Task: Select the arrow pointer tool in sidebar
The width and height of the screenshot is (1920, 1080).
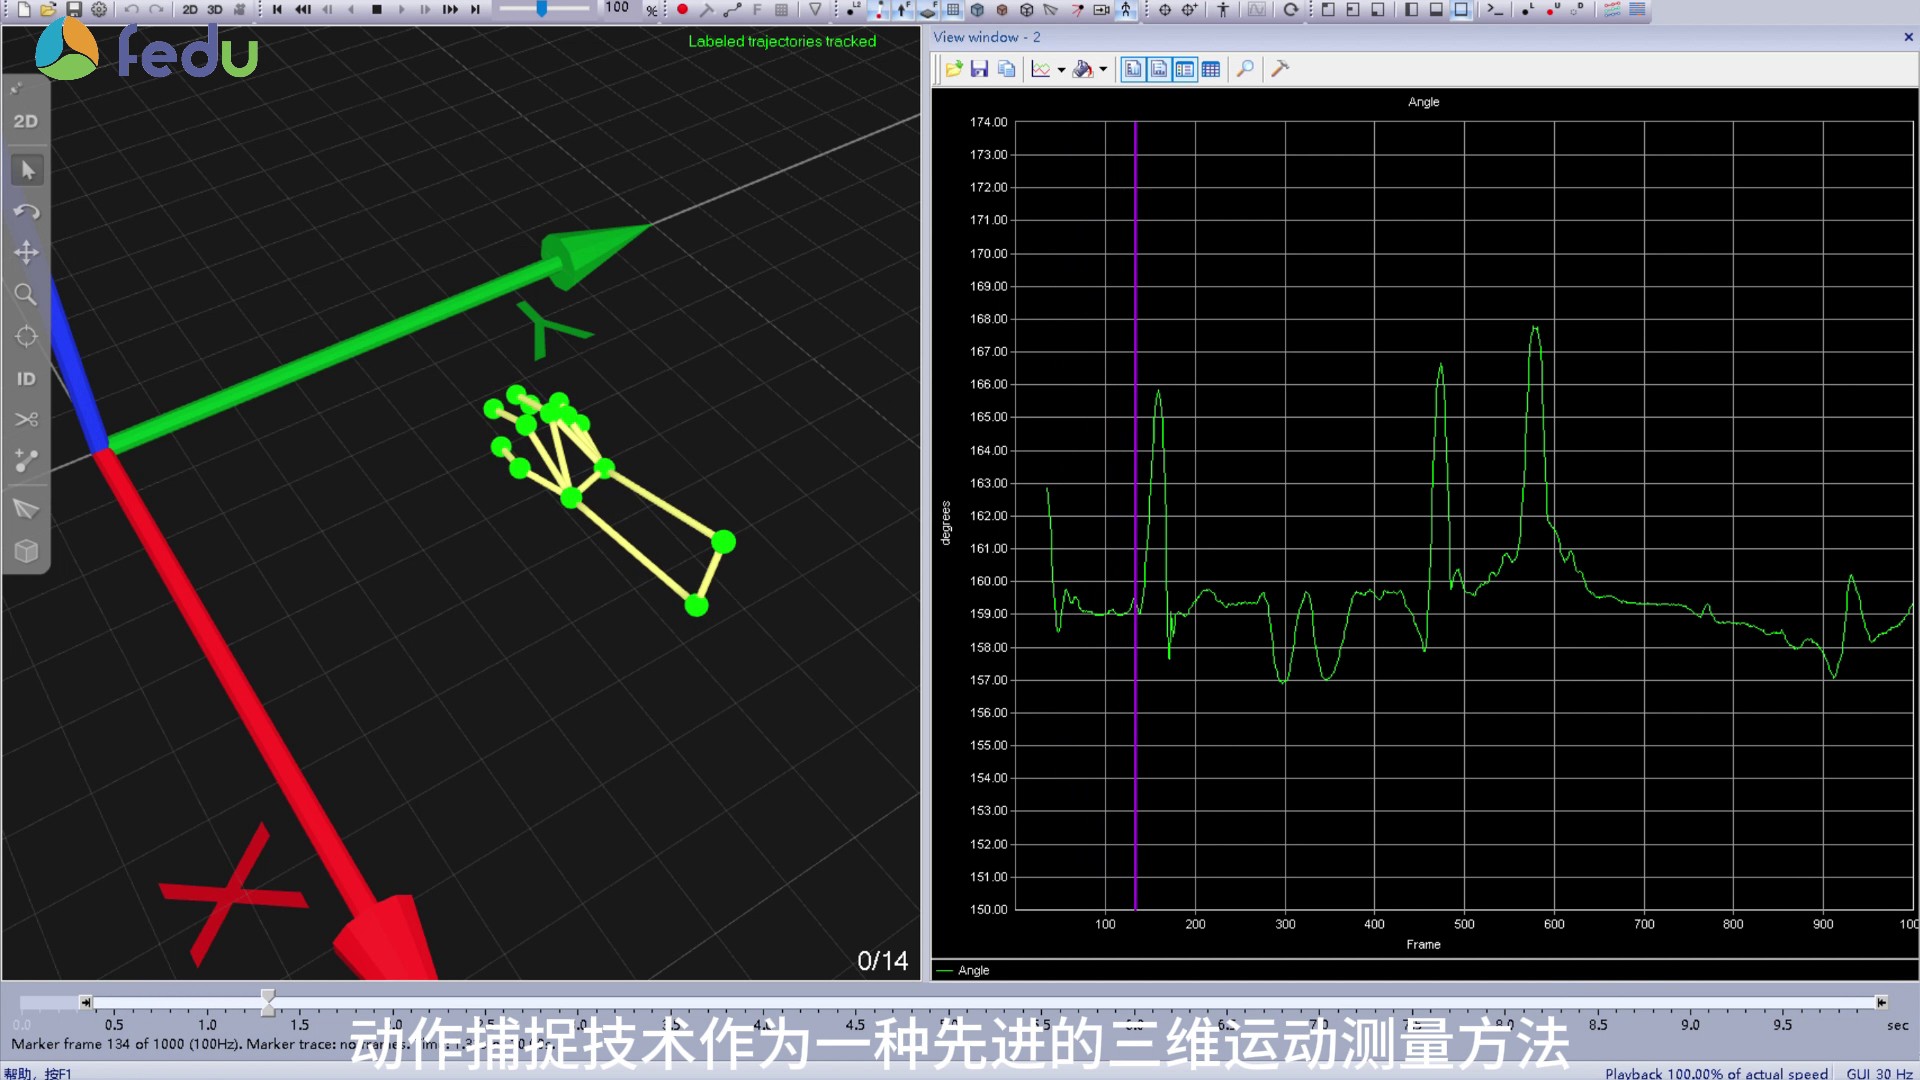Action: tap(27, 170)
